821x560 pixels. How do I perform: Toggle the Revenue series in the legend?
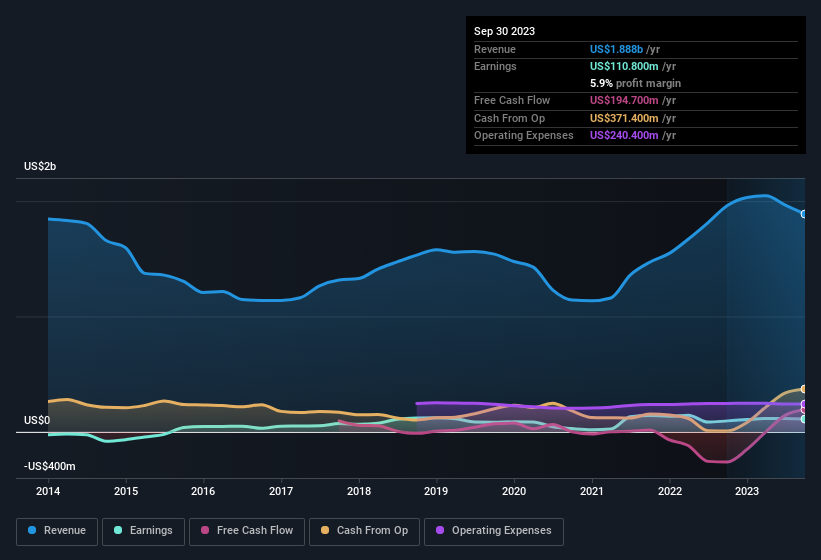pyautogui.click(x=56, y=530)
